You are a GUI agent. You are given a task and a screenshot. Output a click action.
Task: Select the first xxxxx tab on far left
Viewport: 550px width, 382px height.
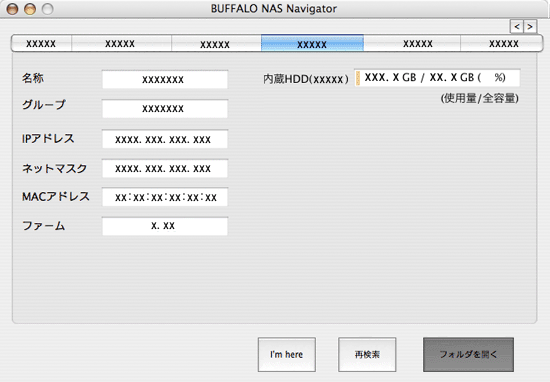(41, 43)
